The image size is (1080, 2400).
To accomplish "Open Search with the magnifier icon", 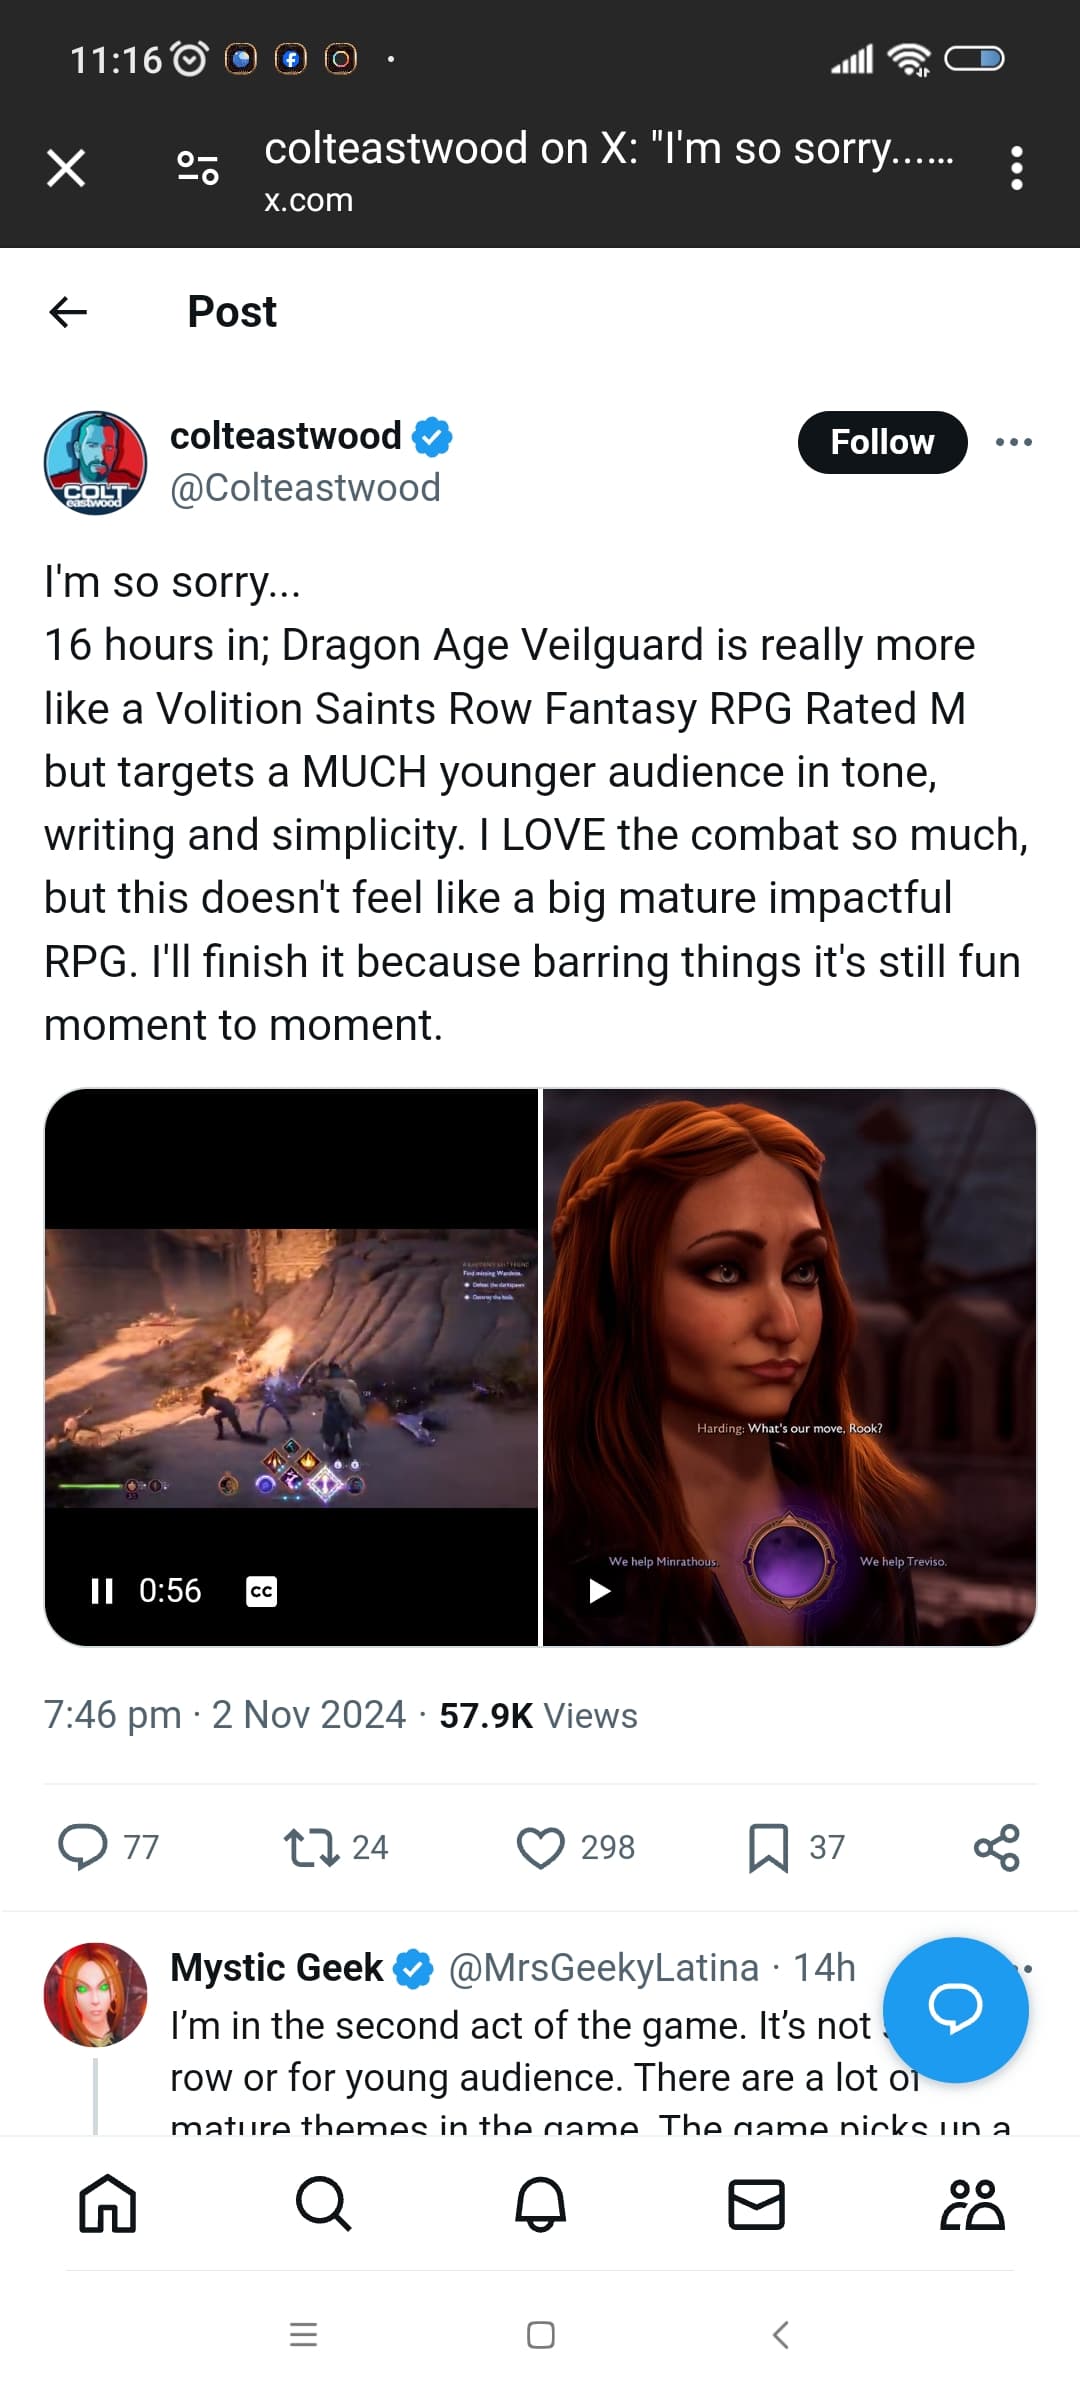I will 324,2205.
